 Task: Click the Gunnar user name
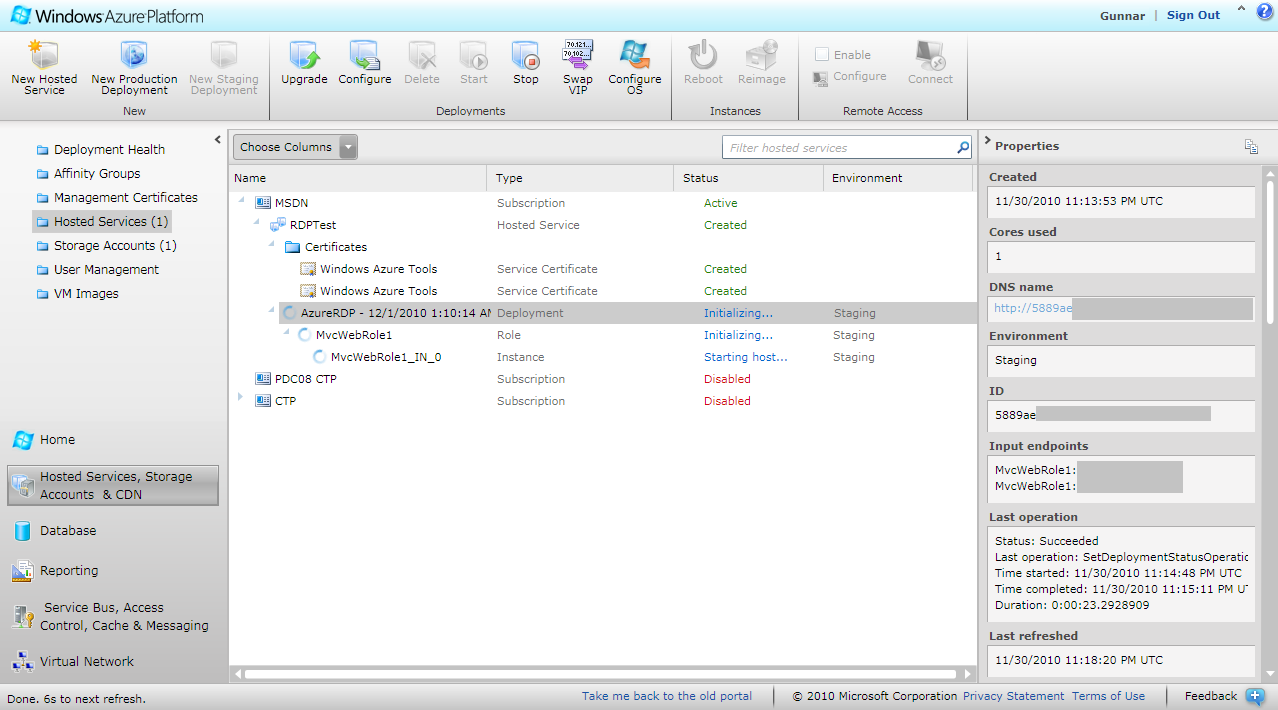tap(1122, 15)
